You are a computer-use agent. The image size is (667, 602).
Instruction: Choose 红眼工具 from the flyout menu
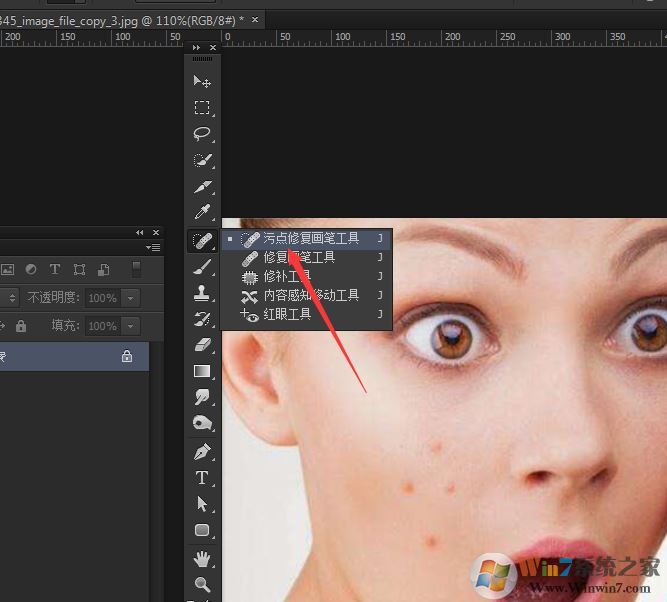tap(287, 314)
